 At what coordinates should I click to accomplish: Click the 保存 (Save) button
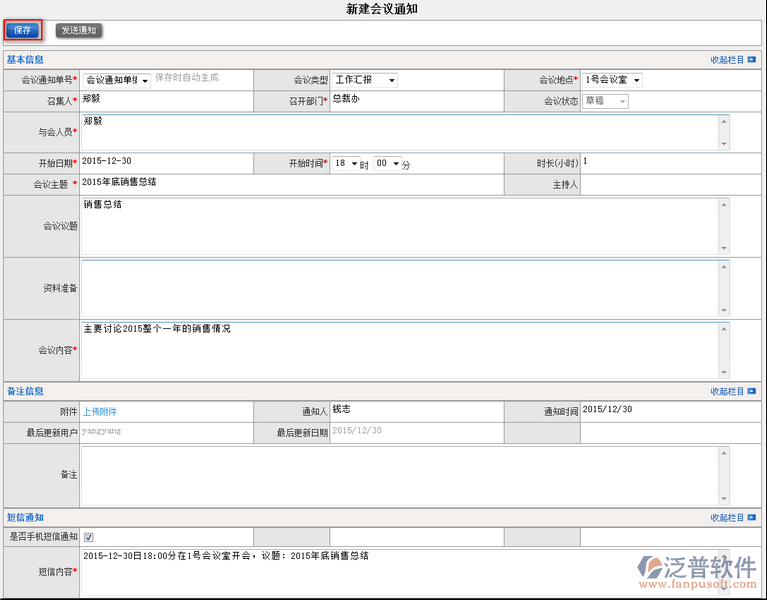[x=22, y=30]
